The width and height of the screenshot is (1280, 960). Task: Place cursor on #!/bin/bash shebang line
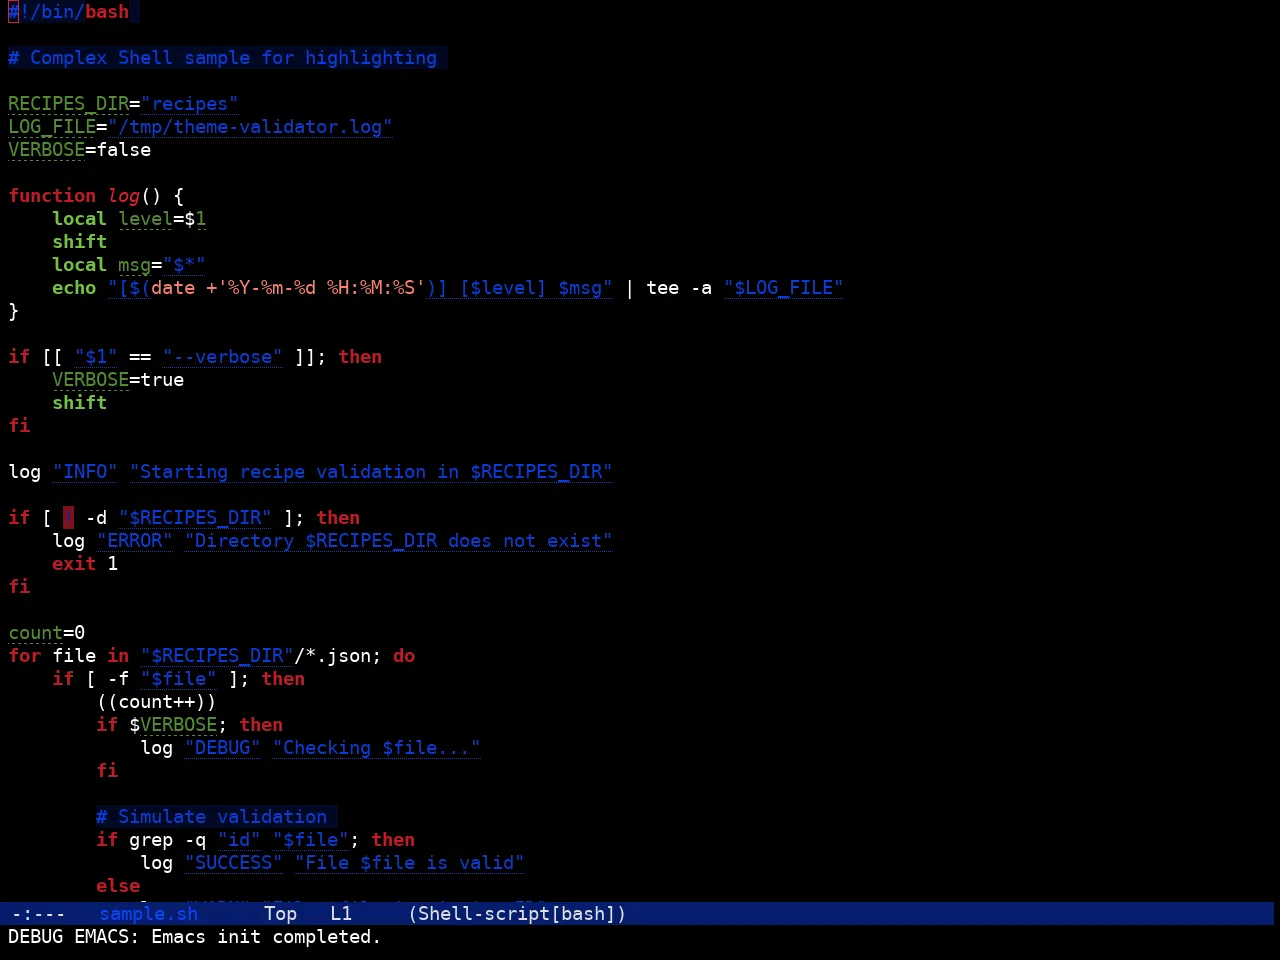click(x=69, y=12)
